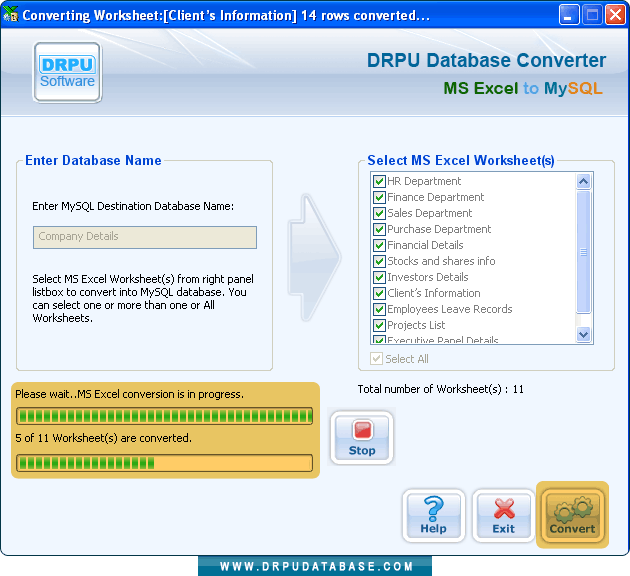Toggle the Select All checkbox
Image resolution: width=630 pixels, height=576 pixels.
pyautogui.click(x=376, y=359)
